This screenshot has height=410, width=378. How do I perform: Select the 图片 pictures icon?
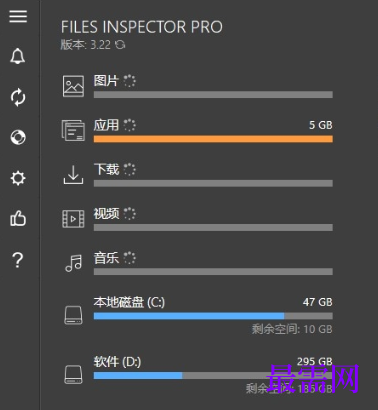click(x=73, y=86)
